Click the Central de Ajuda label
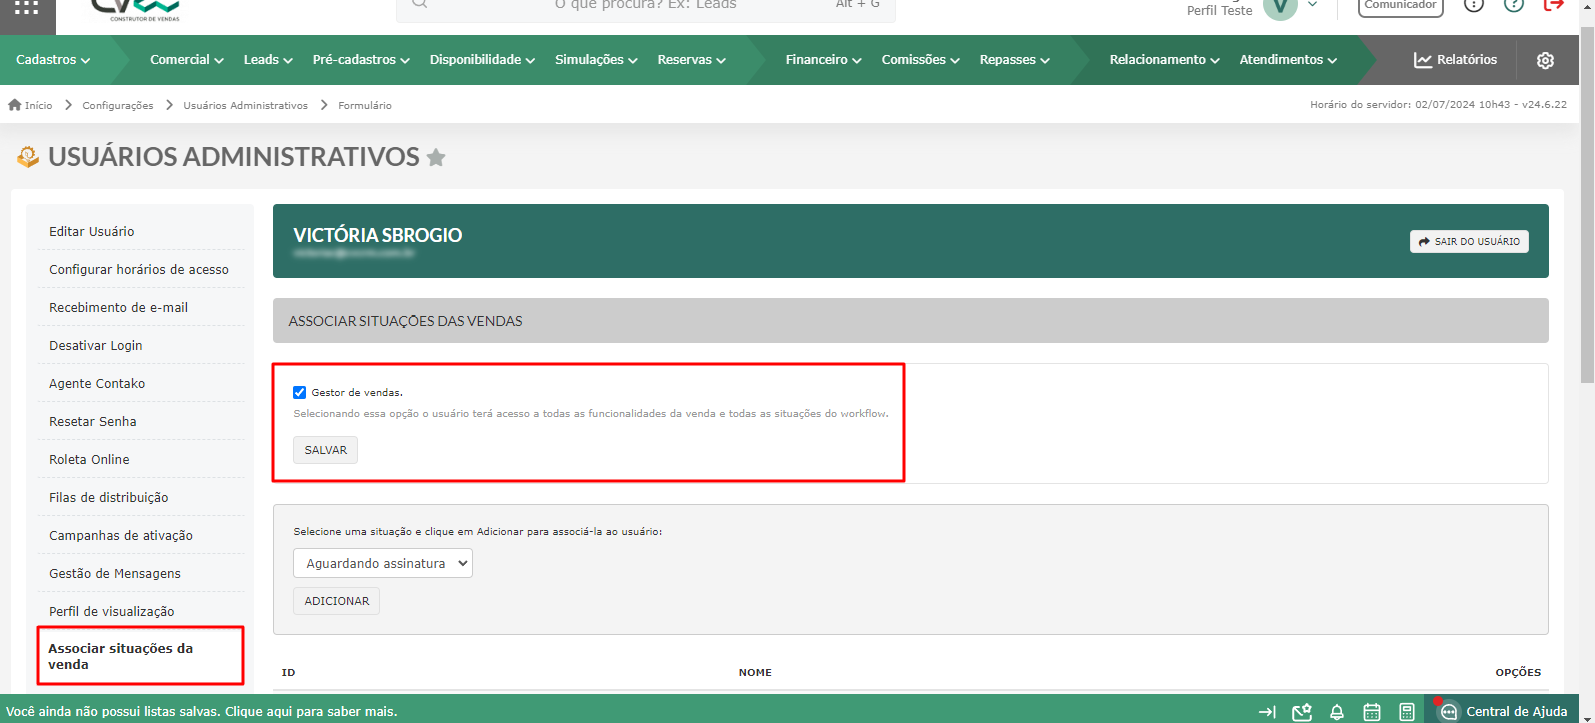The height and width of the screenshot is (723, 1595). (1517, 712)
